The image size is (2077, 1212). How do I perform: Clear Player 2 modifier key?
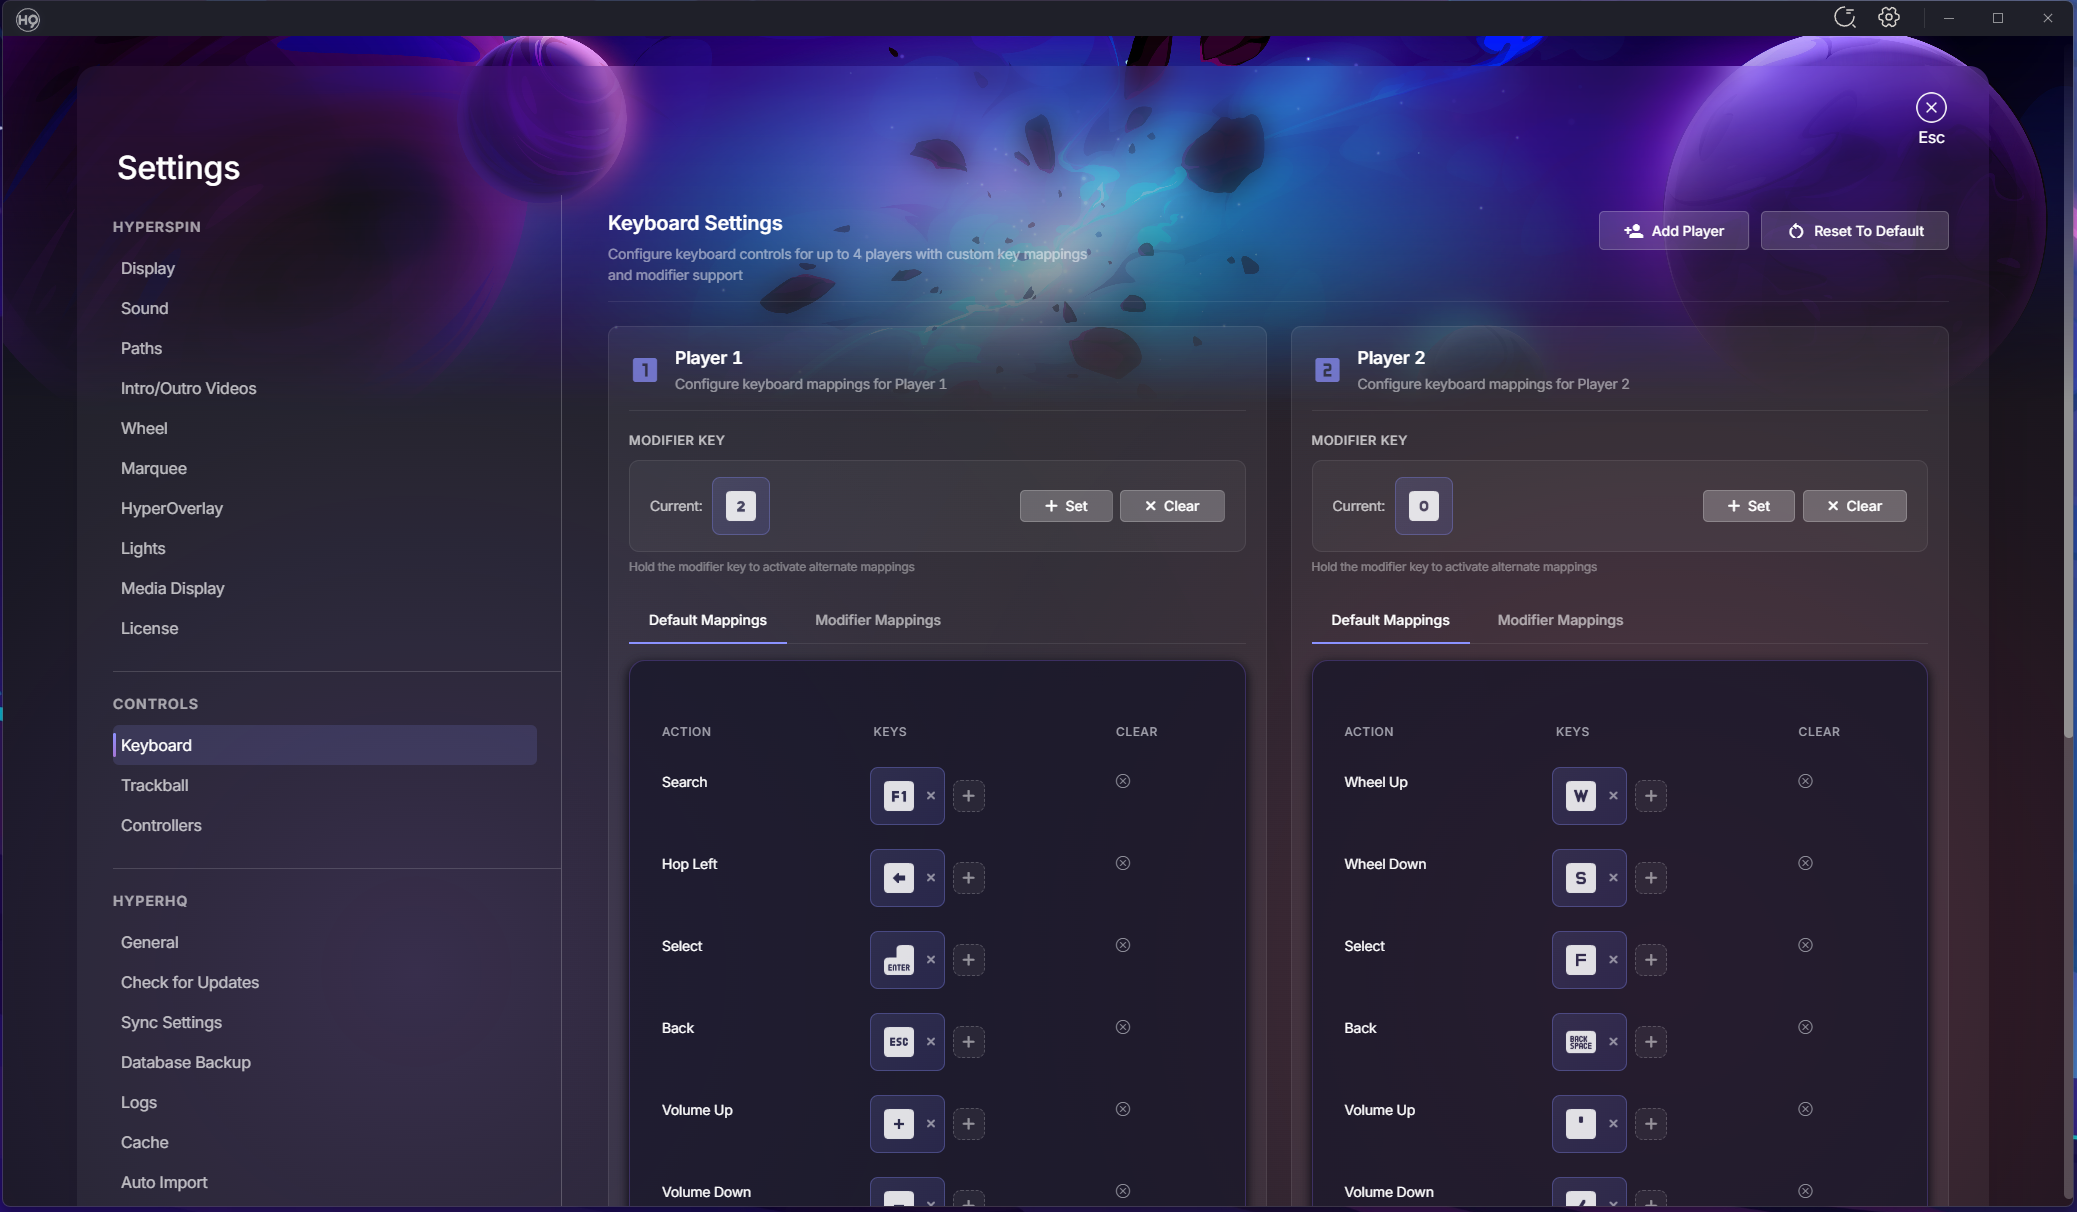[1853, 506]
